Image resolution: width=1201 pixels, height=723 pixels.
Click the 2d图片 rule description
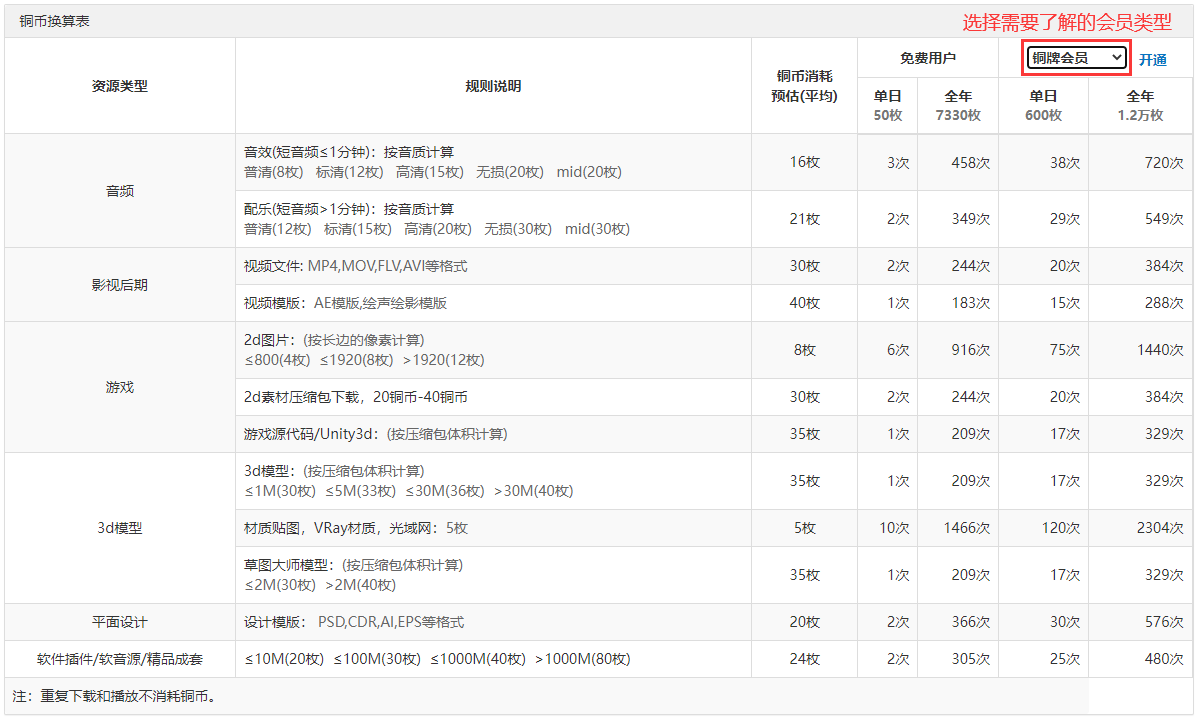[x=493, y=350]
